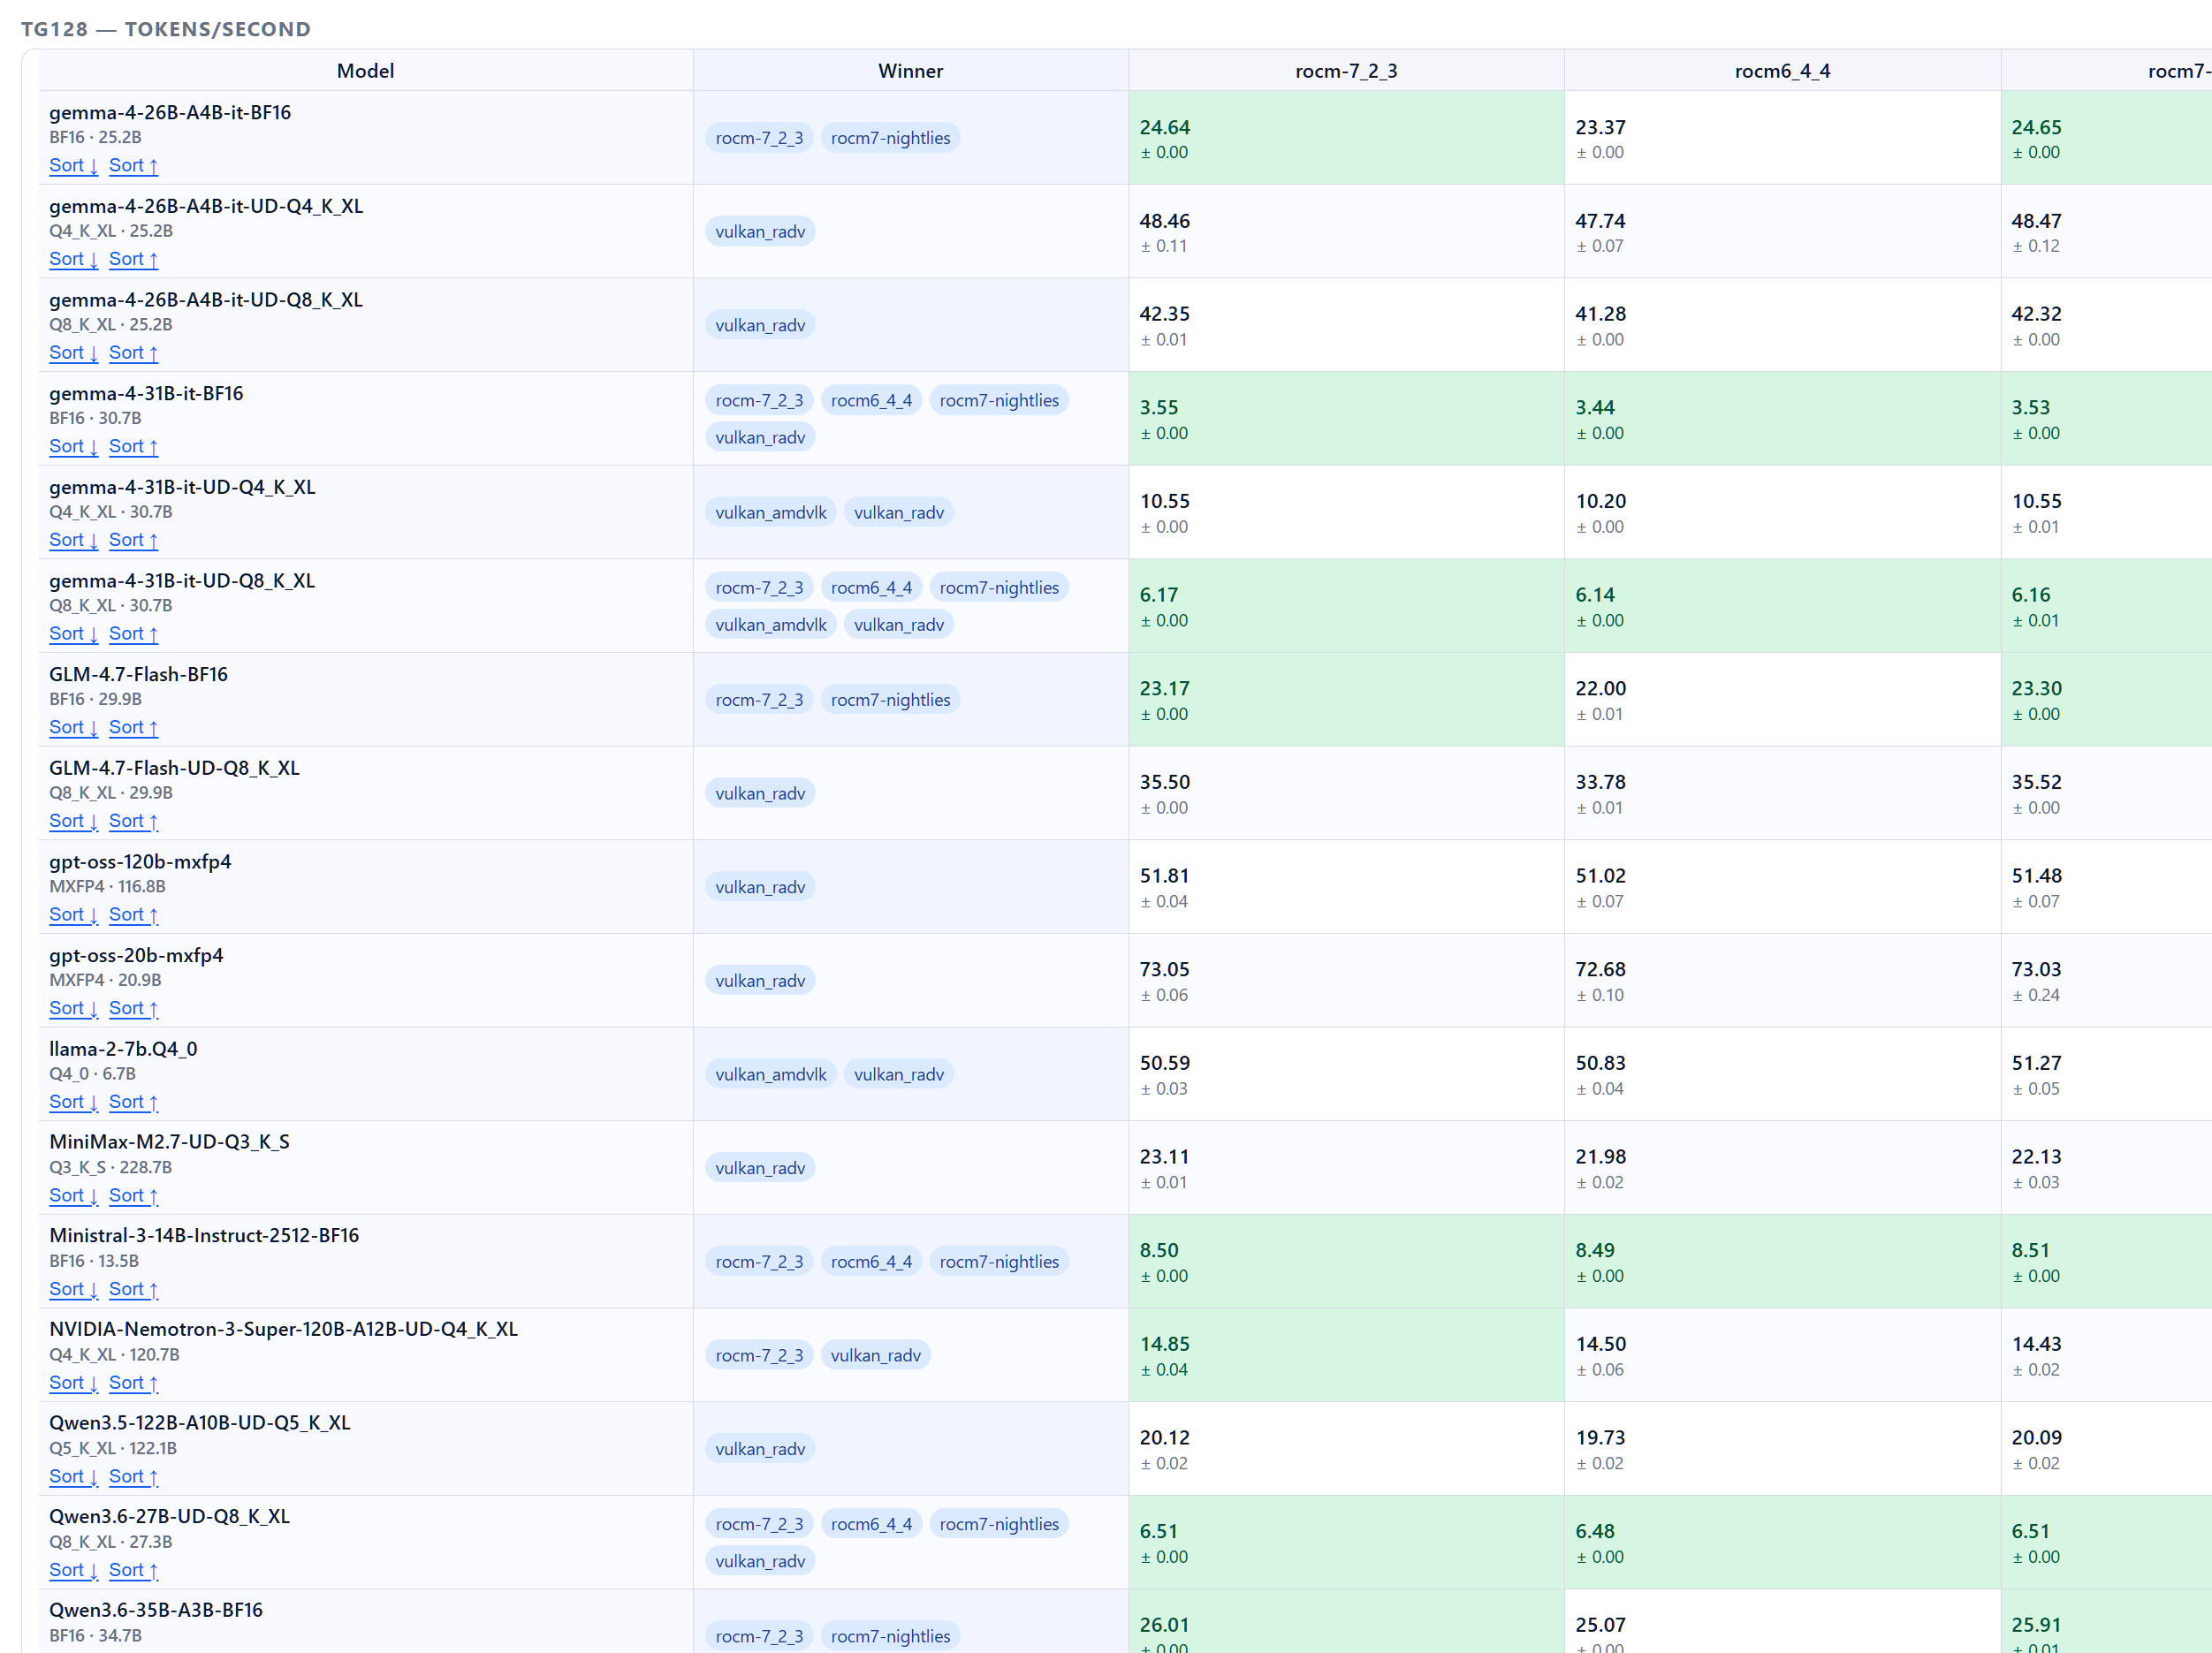Sort descending by Qwen3.6-27B-UD-Q8_K_XL row
Viewport: 2212px width, 1653px height.
pyautogui.click(x=73, y=1571)
